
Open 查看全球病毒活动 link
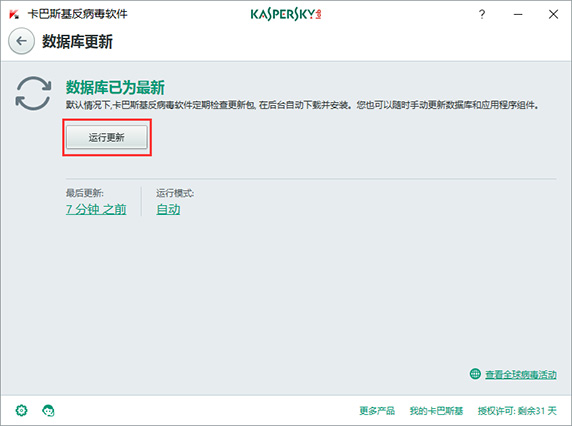point(521,374)
